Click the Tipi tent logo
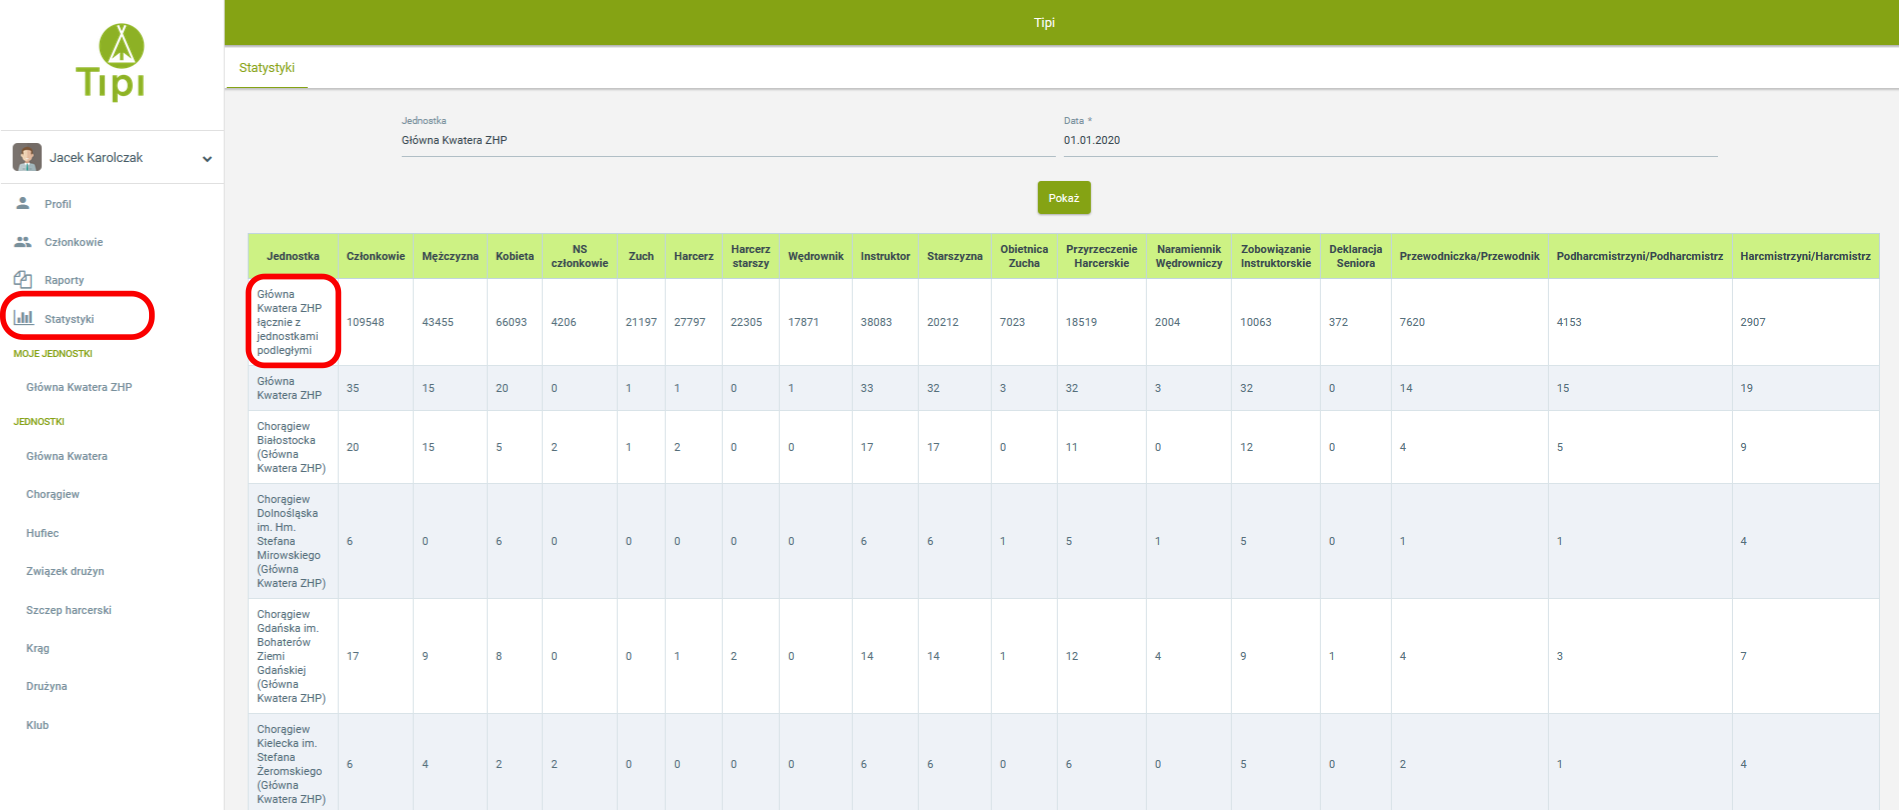The width and height of the screenshot is (1899, 810). [111, 62]
